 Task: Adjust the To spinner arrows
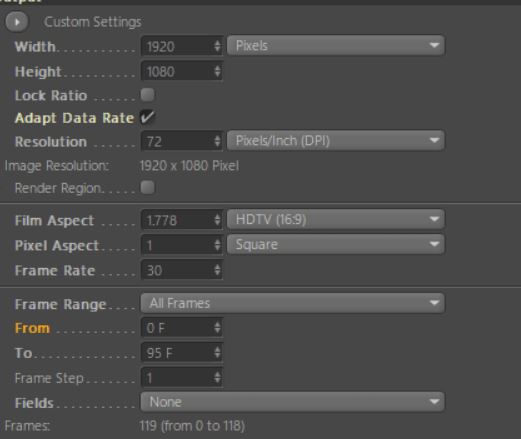tap(217, 353)
